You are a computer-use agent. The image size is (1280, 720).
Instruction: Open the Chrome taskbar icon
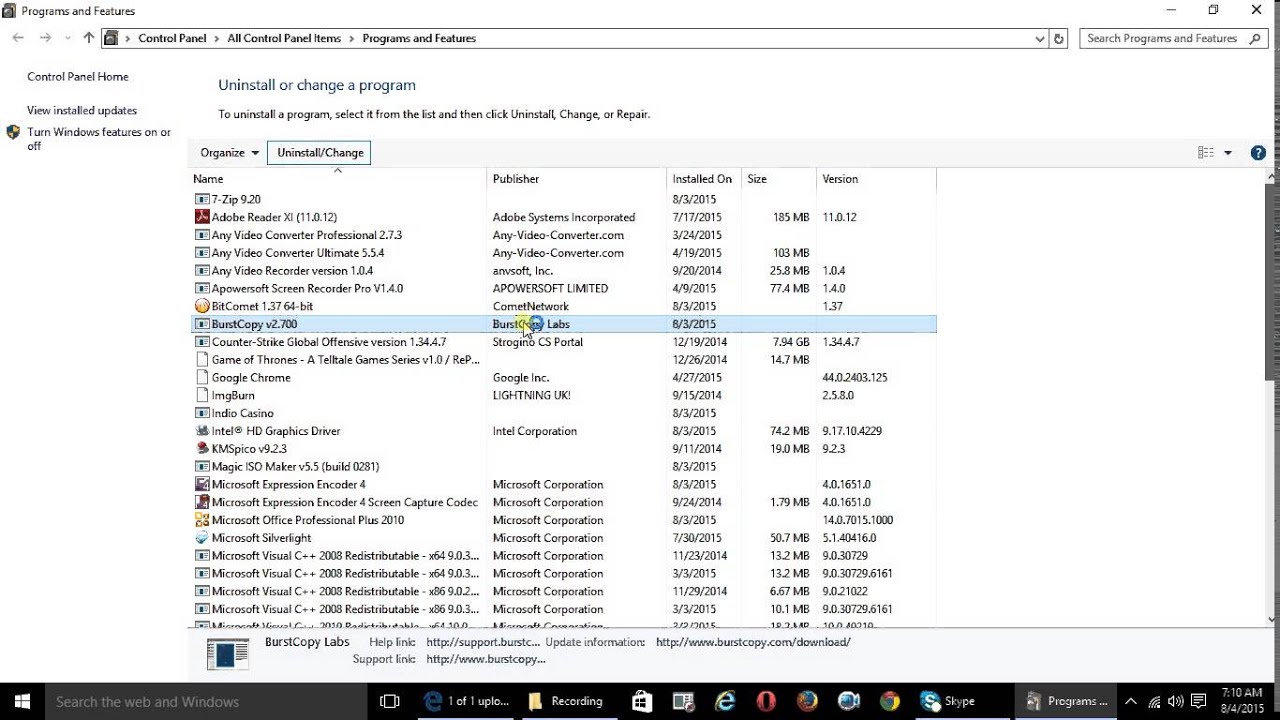tap(889, 701)
